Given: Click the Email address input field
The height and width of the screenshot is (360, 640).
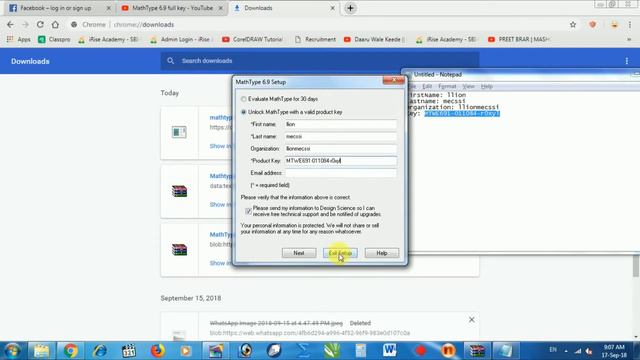Looking at the screenshot, I should 340,173.
